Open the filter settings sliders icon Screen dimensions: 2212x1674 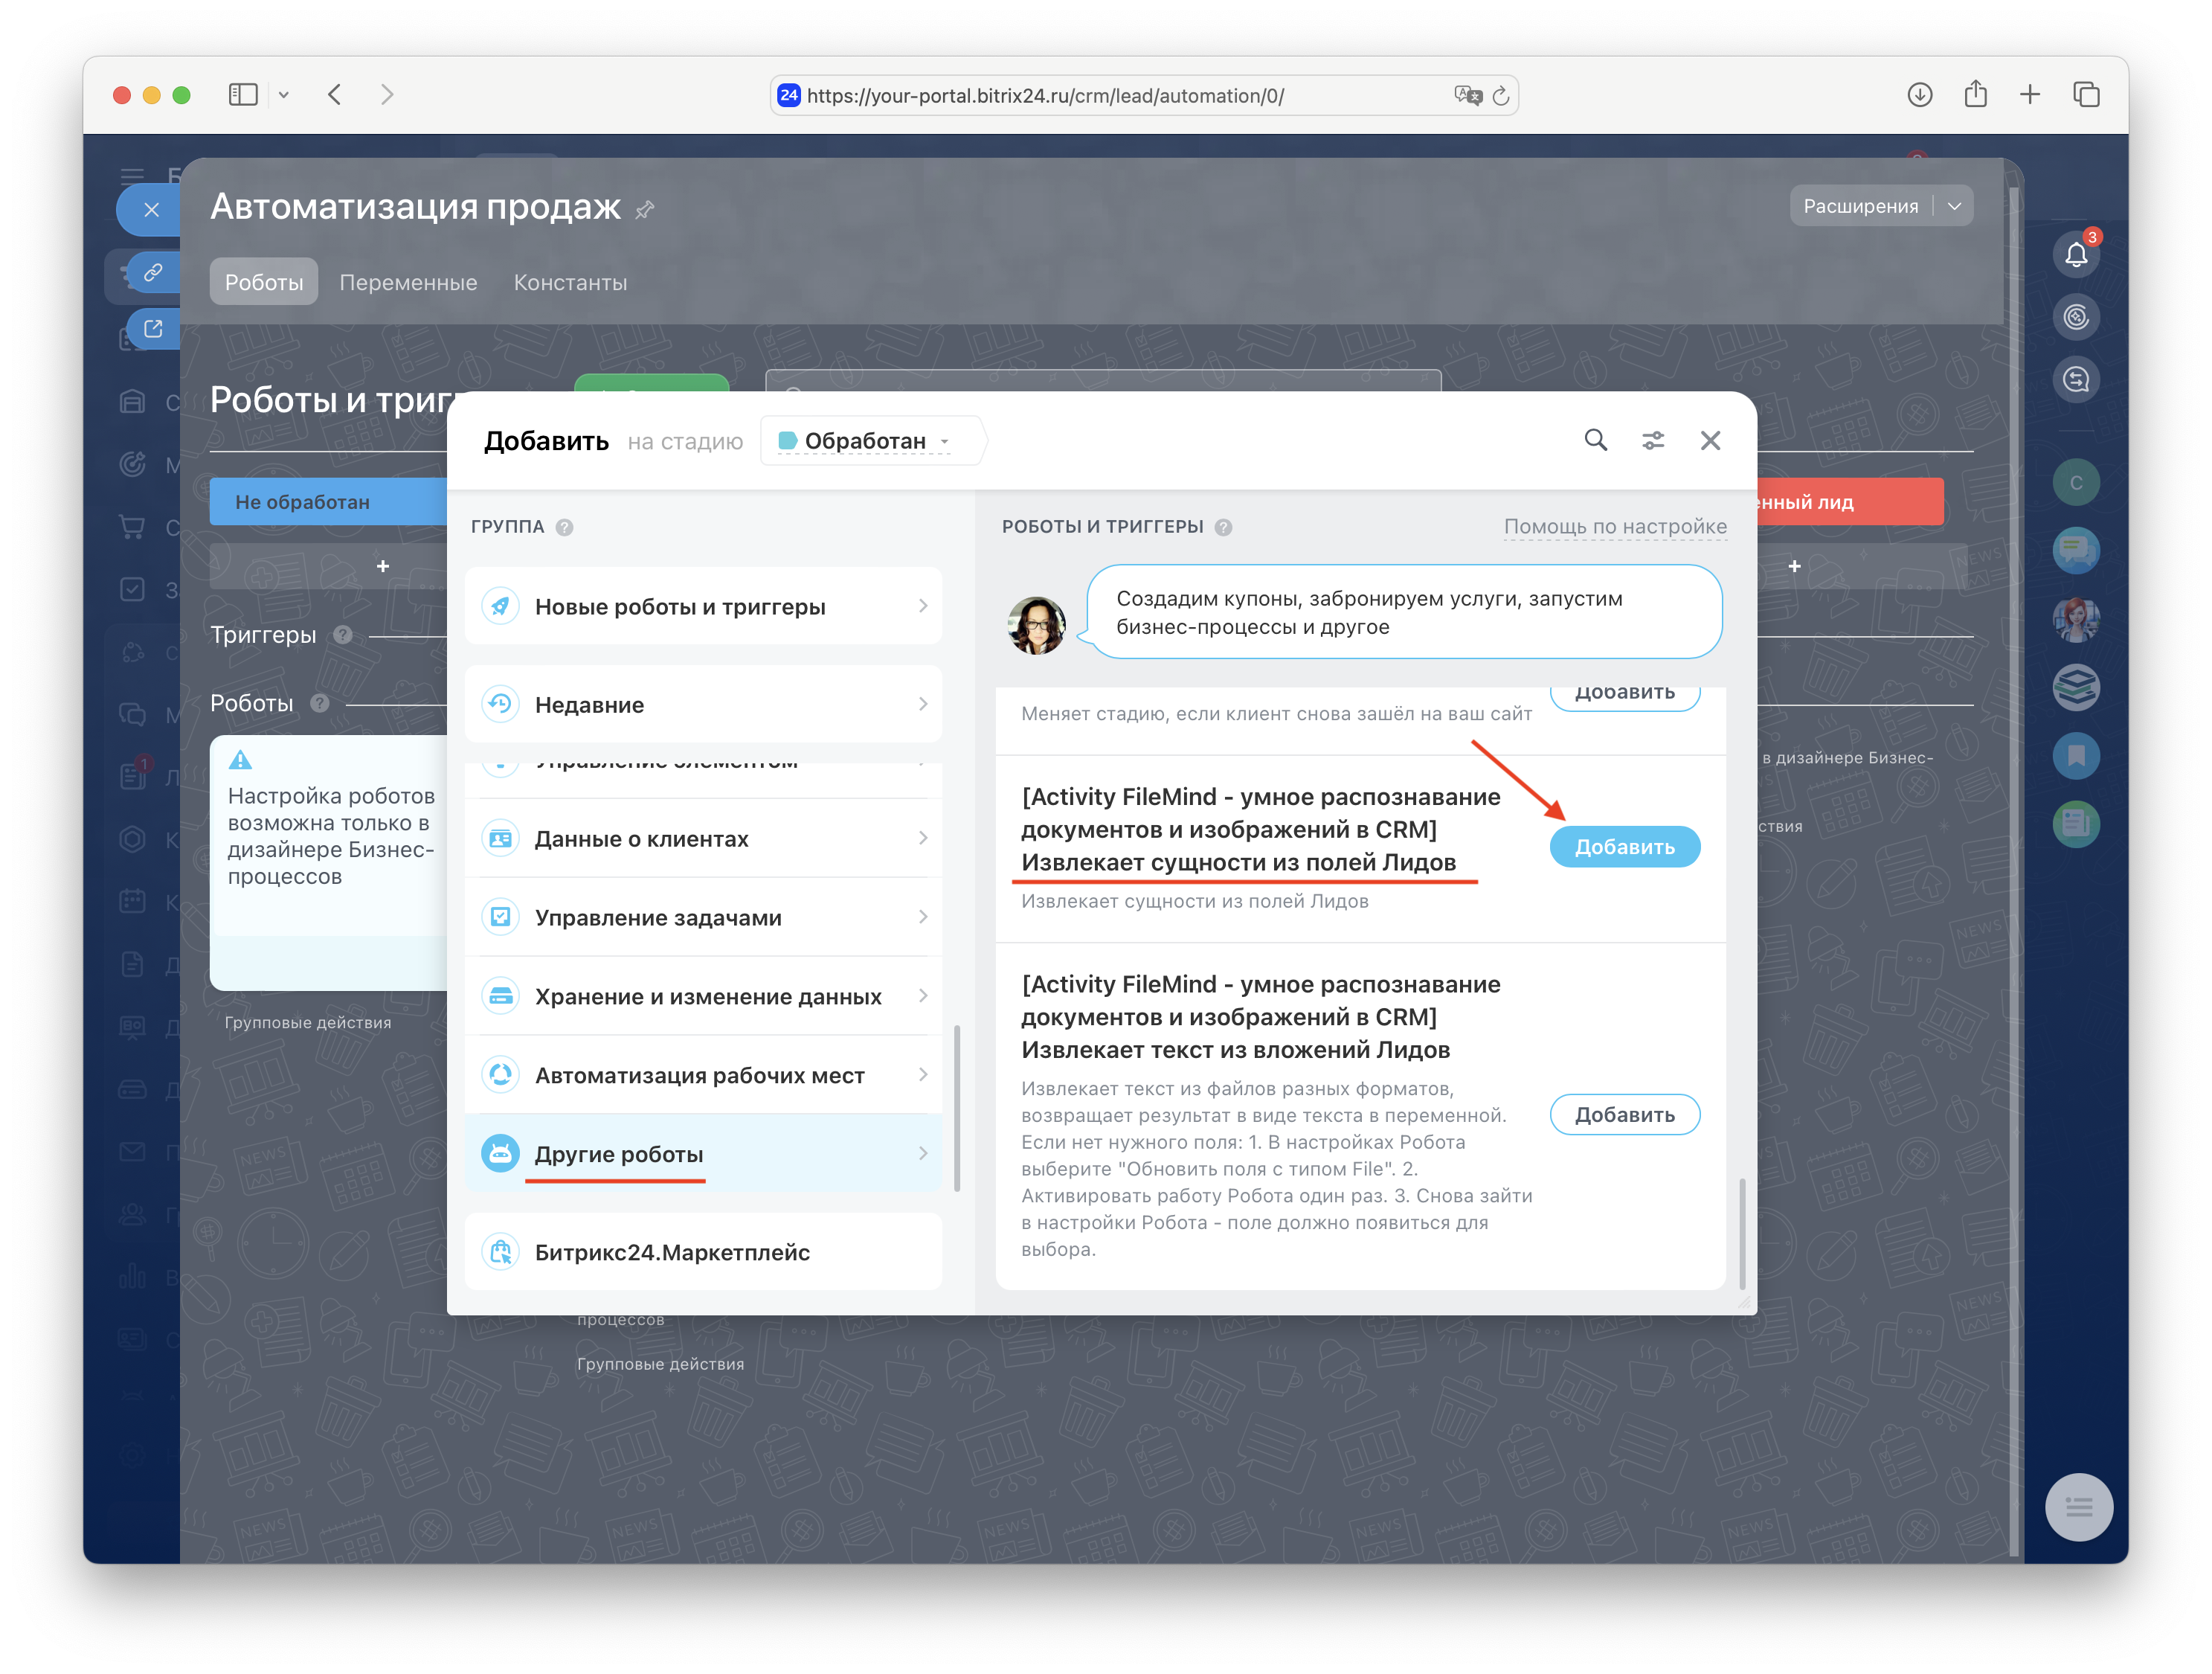click(1653, 440)
